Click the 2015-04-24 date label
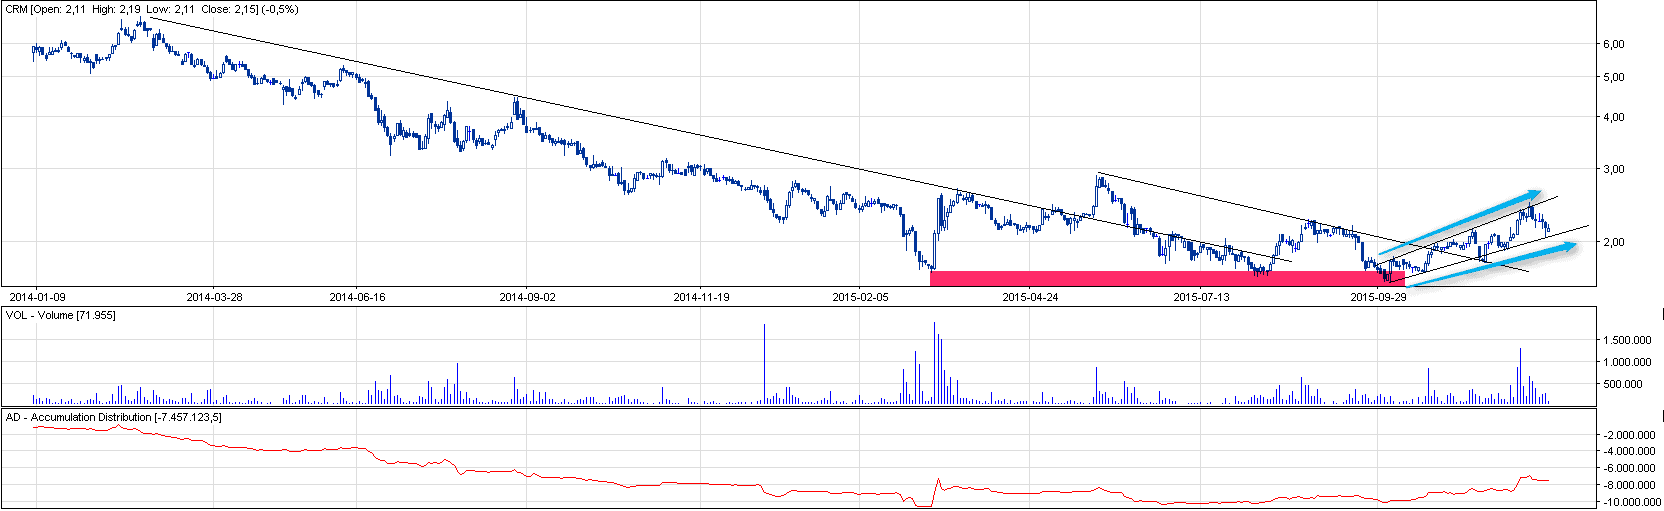Image resolution: width=1664 pixels, height=511 pixels. (1030, 297)
